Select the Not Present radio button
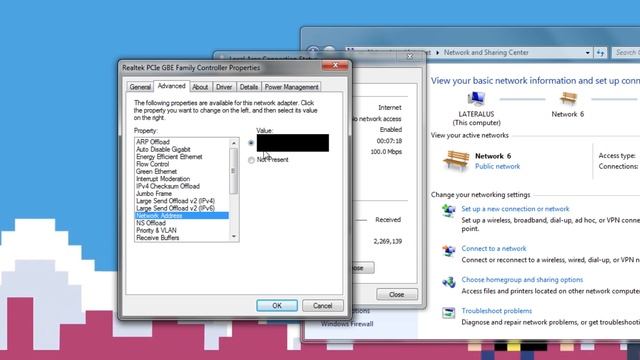Screen dimensions: 640x360 251,160
